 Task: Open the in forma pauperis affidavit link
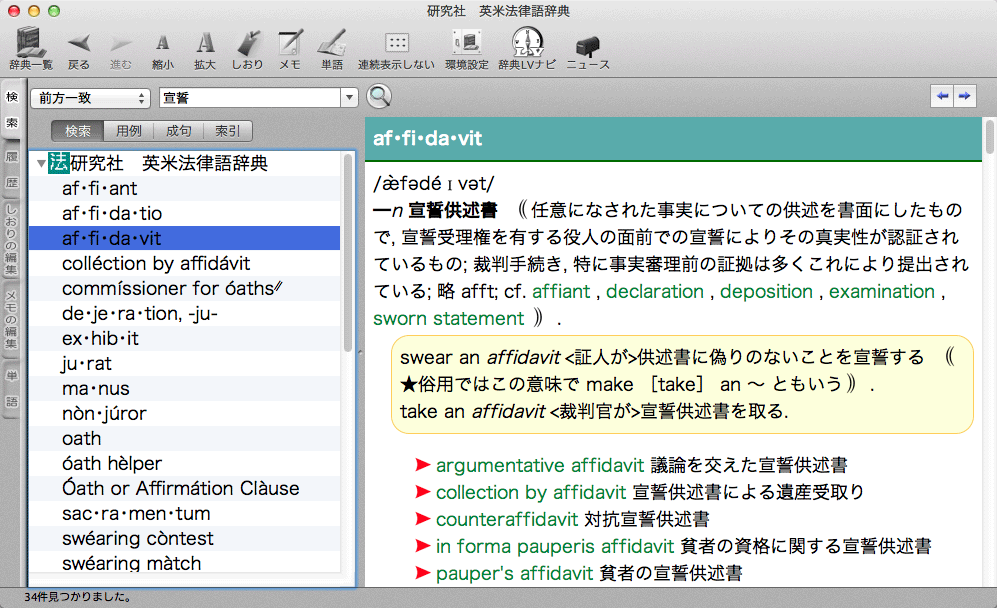[554, 546]
